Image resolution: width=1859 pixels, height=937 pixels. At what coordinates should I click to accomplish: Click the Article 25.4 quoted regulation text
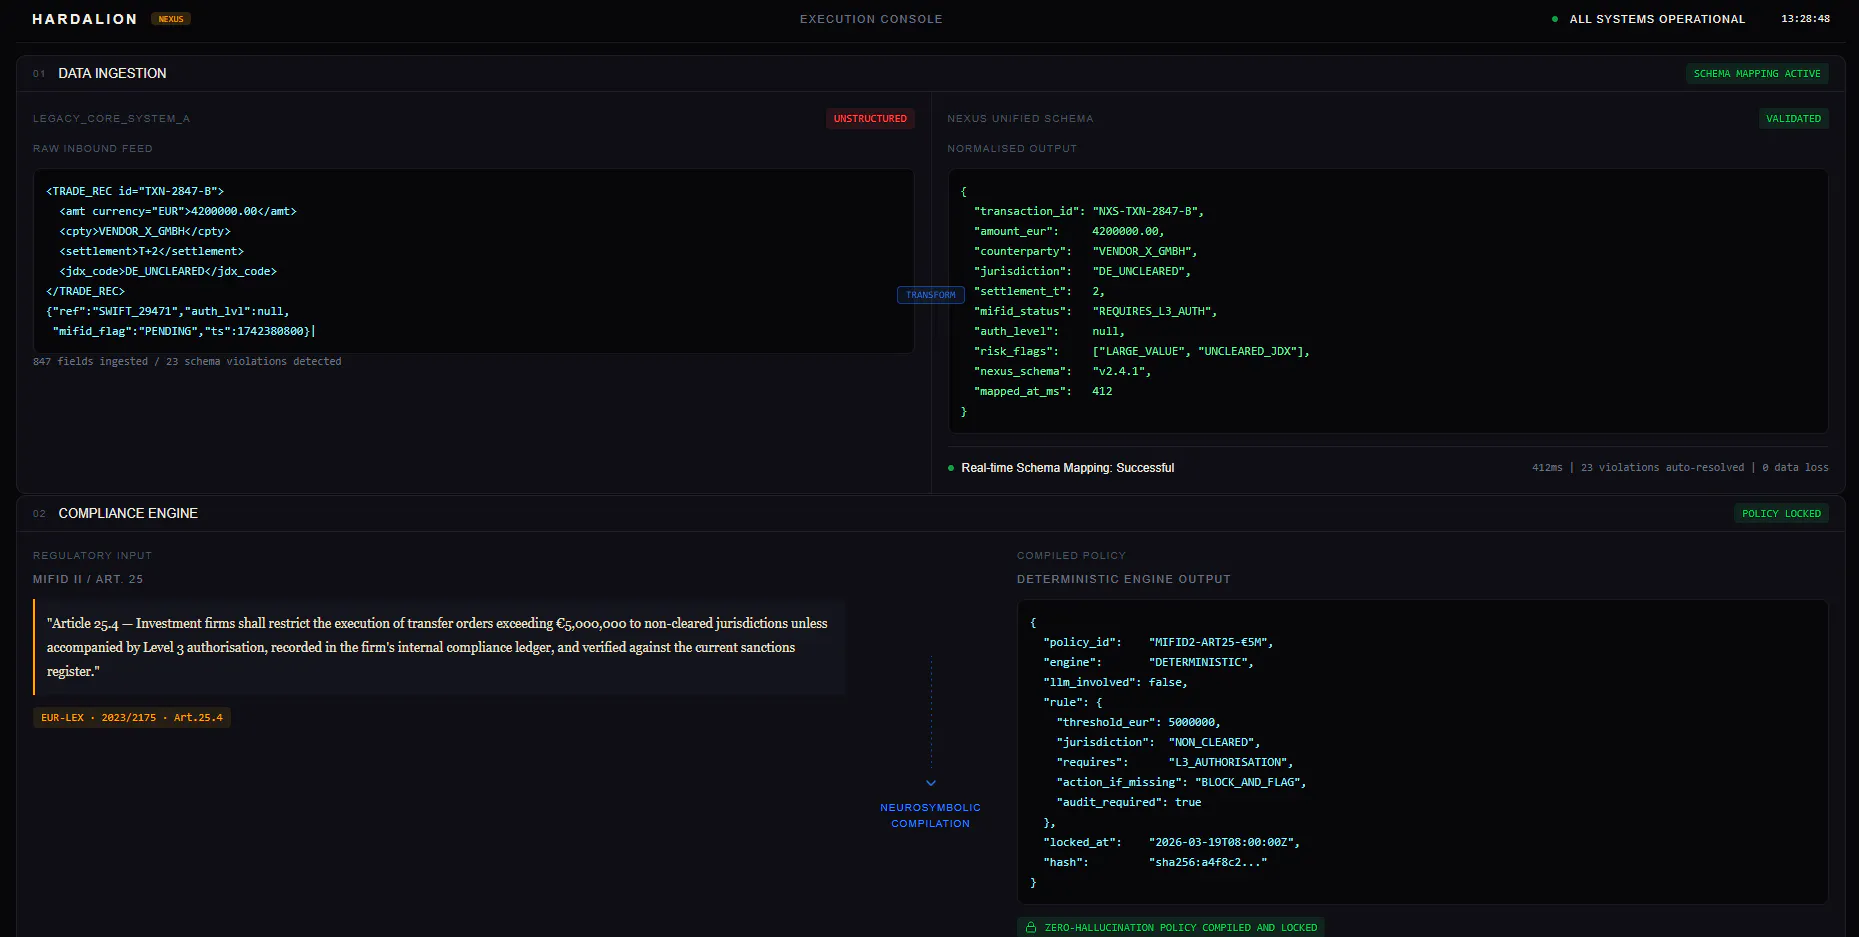(x=439, y=647)
